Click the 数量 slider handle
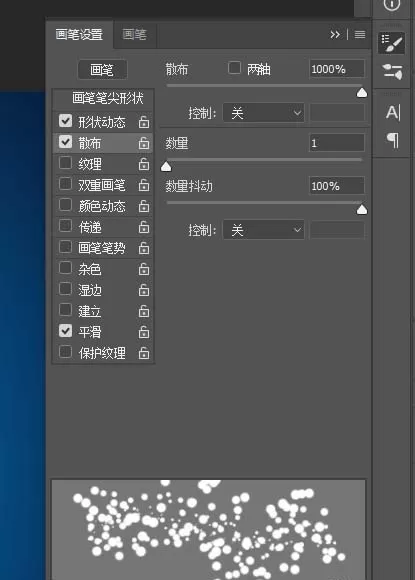 point(166,167)
